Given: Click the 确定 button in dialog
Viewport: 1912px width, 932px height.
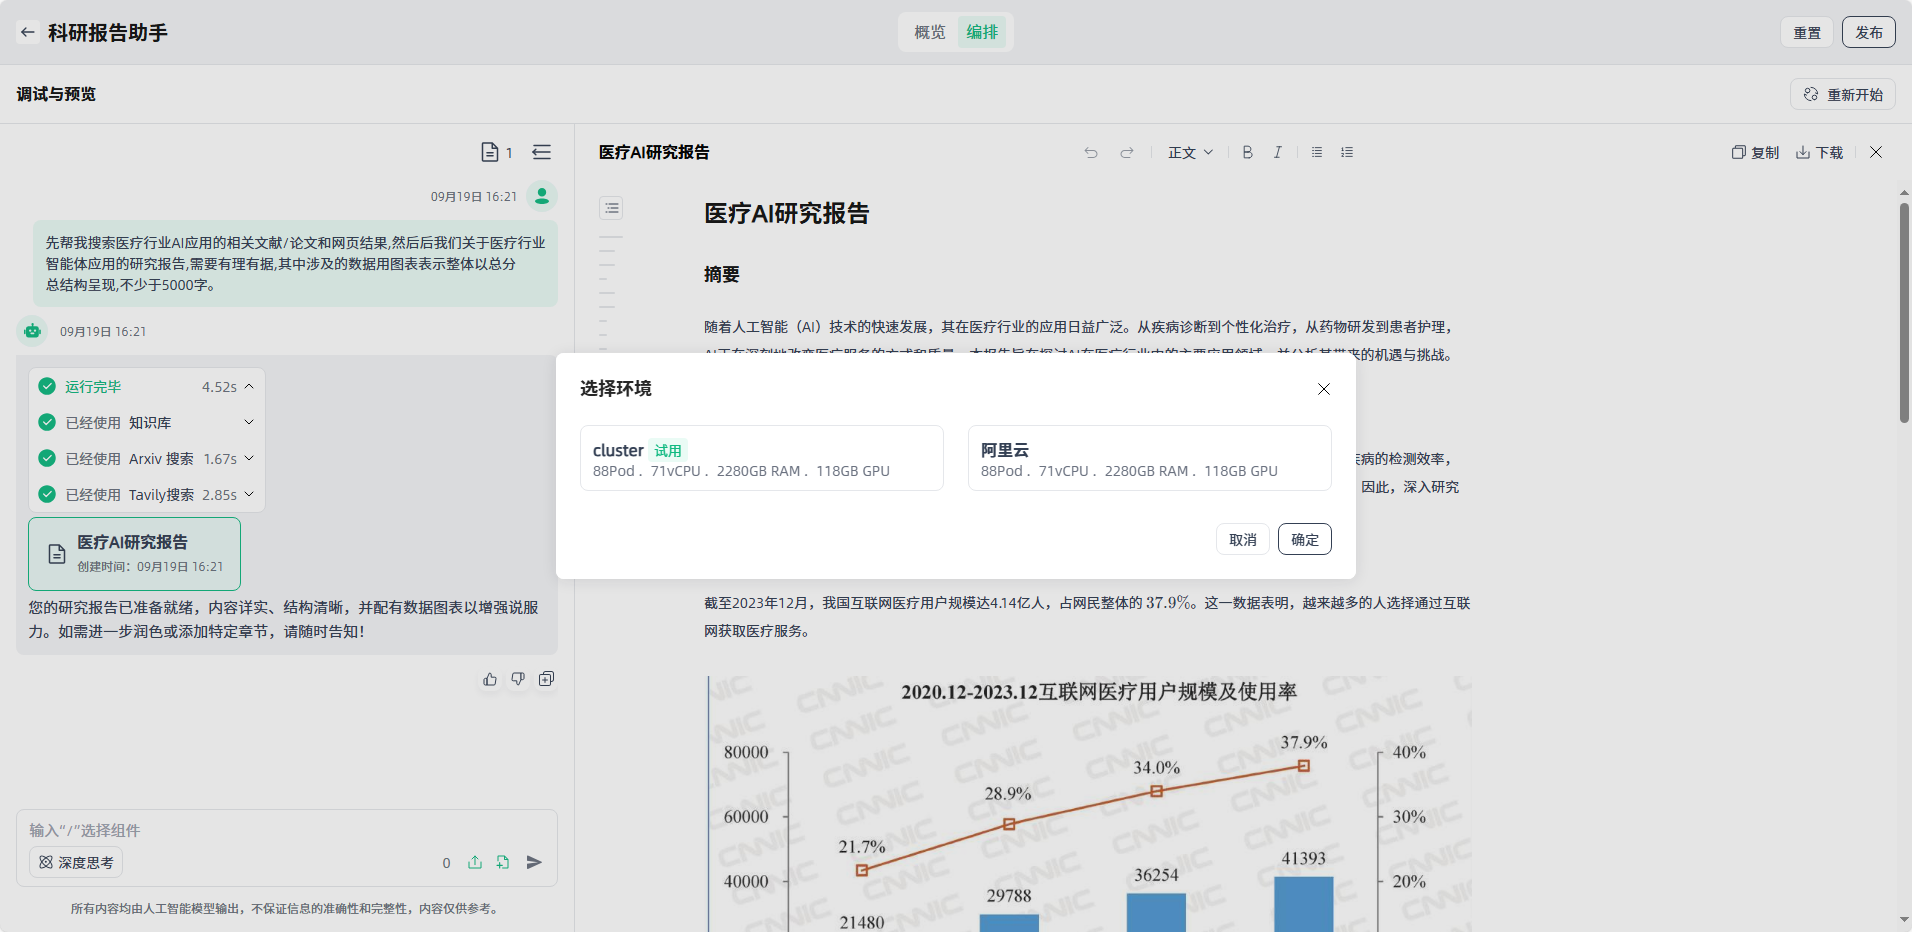Looking at the screenshot, I should (x=1304, y=540).
